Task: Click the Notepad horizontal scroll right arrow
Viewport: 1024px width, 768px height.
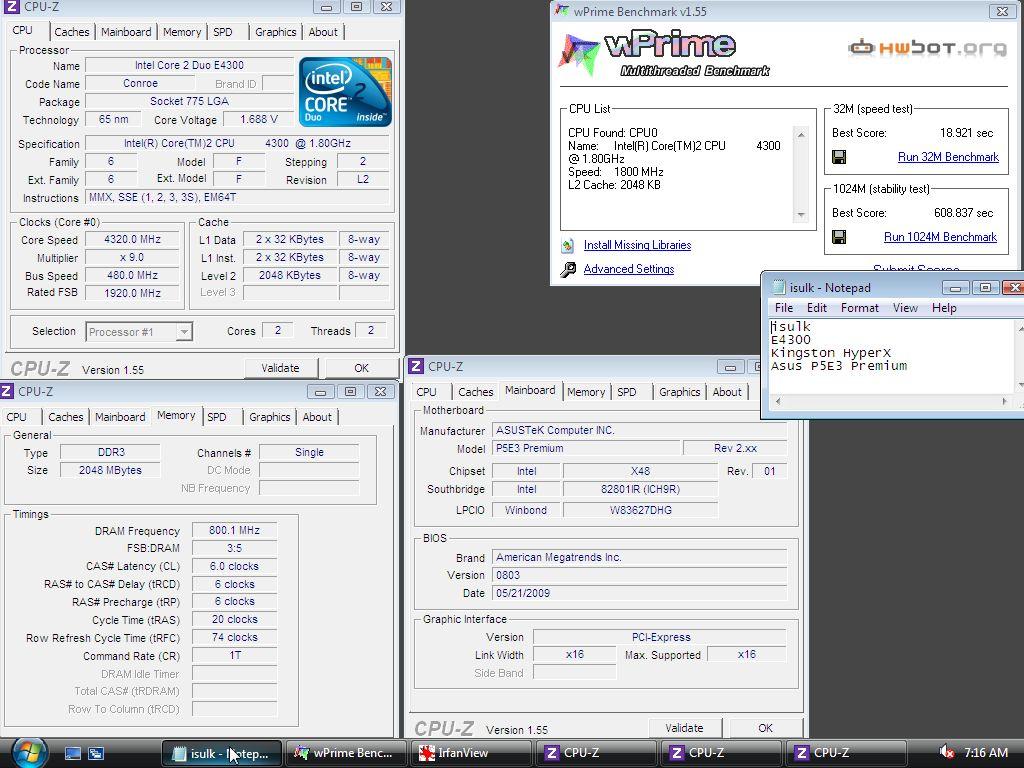Action: (x=1004, y=401)
